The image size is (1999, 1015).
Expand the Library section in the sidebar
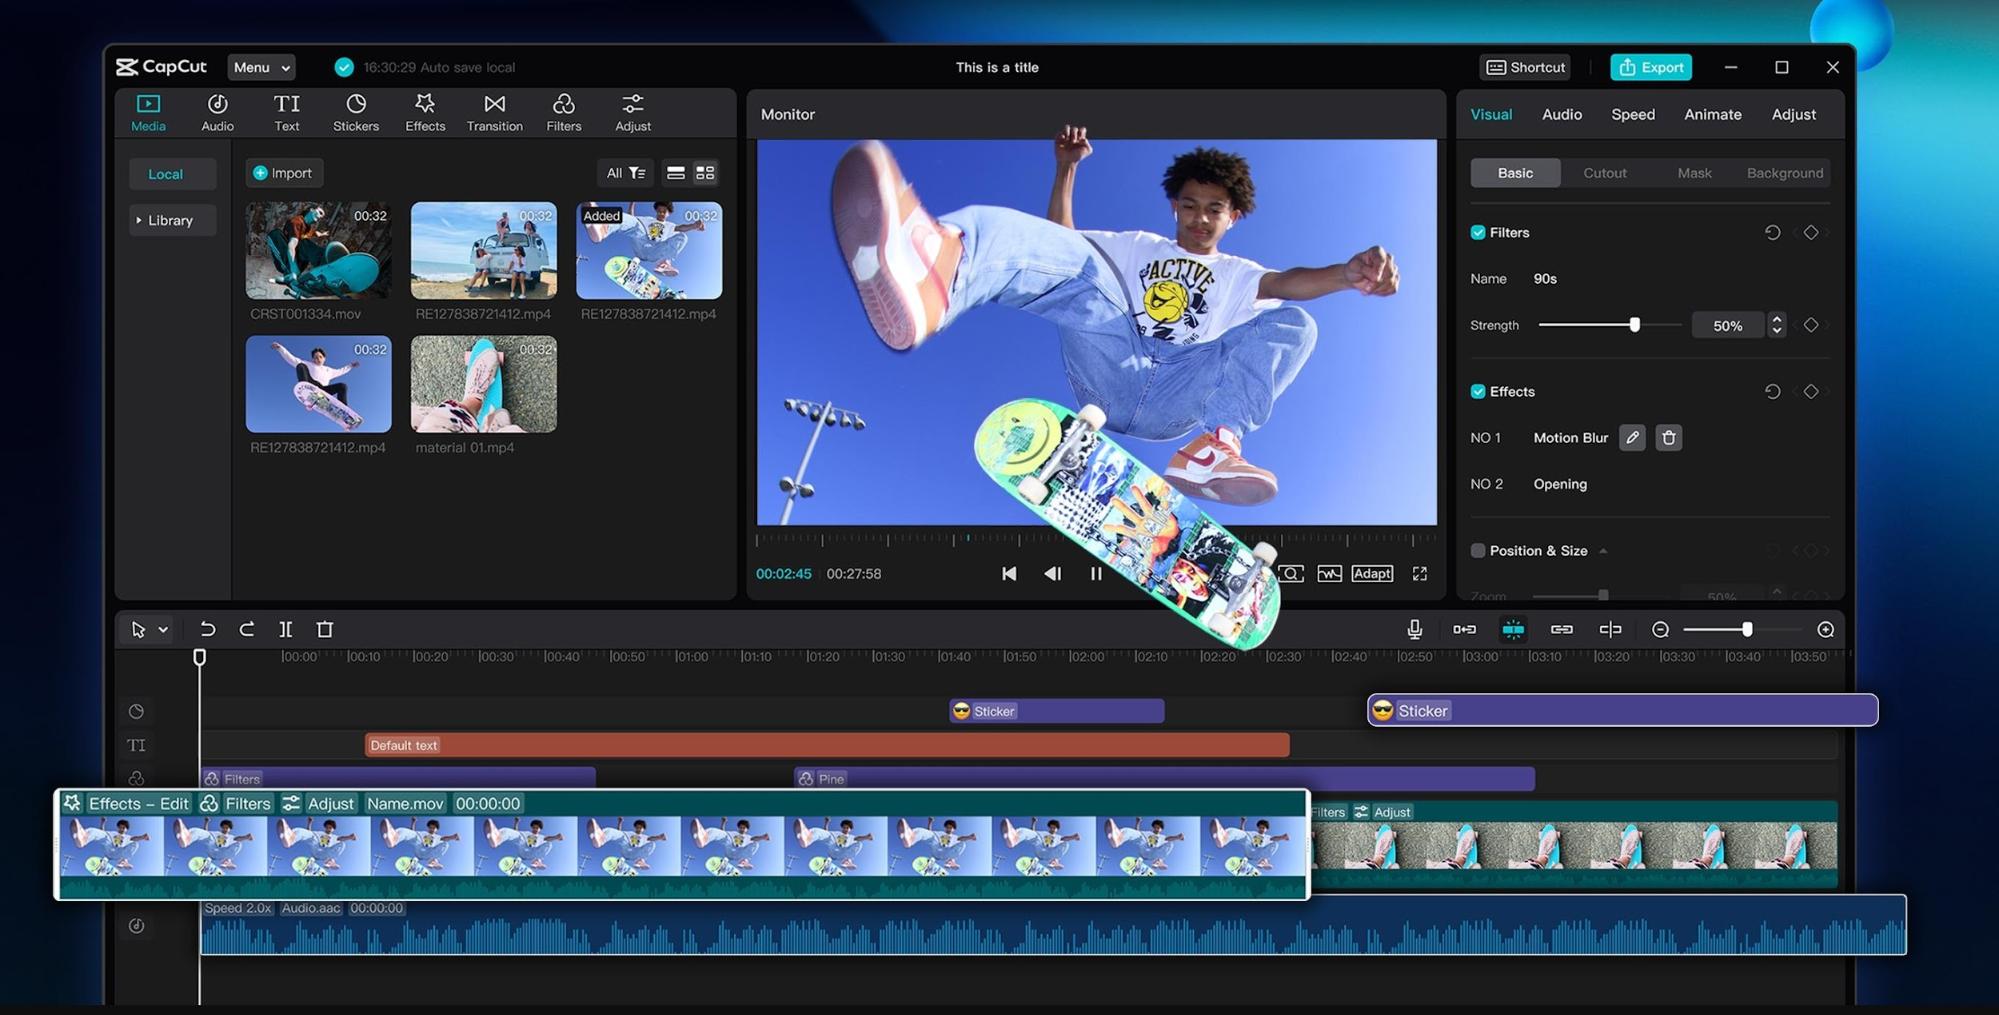pos(171,220)
